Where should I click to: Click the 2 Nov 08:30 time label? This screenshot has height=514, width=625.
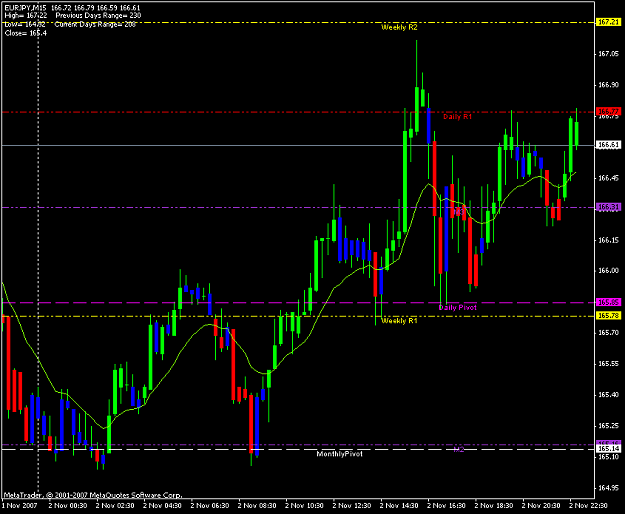[x=257, y=506]
